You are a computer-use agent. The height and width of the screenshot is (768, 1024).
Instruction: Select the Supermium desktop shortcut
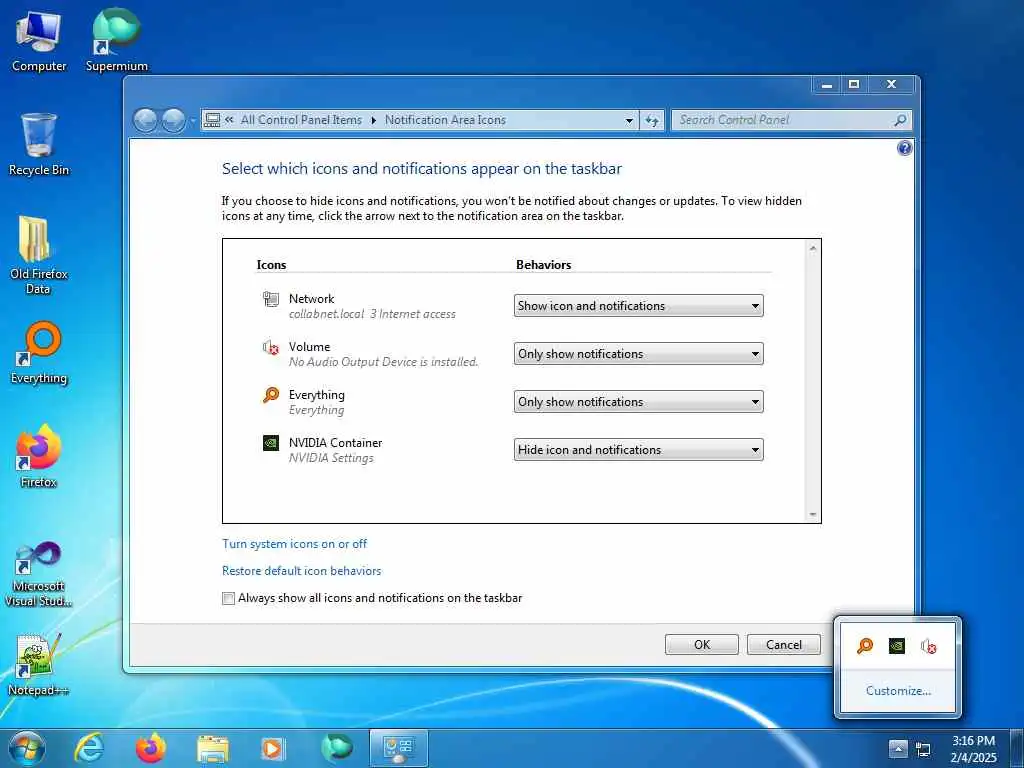click(x=117, y=42)
